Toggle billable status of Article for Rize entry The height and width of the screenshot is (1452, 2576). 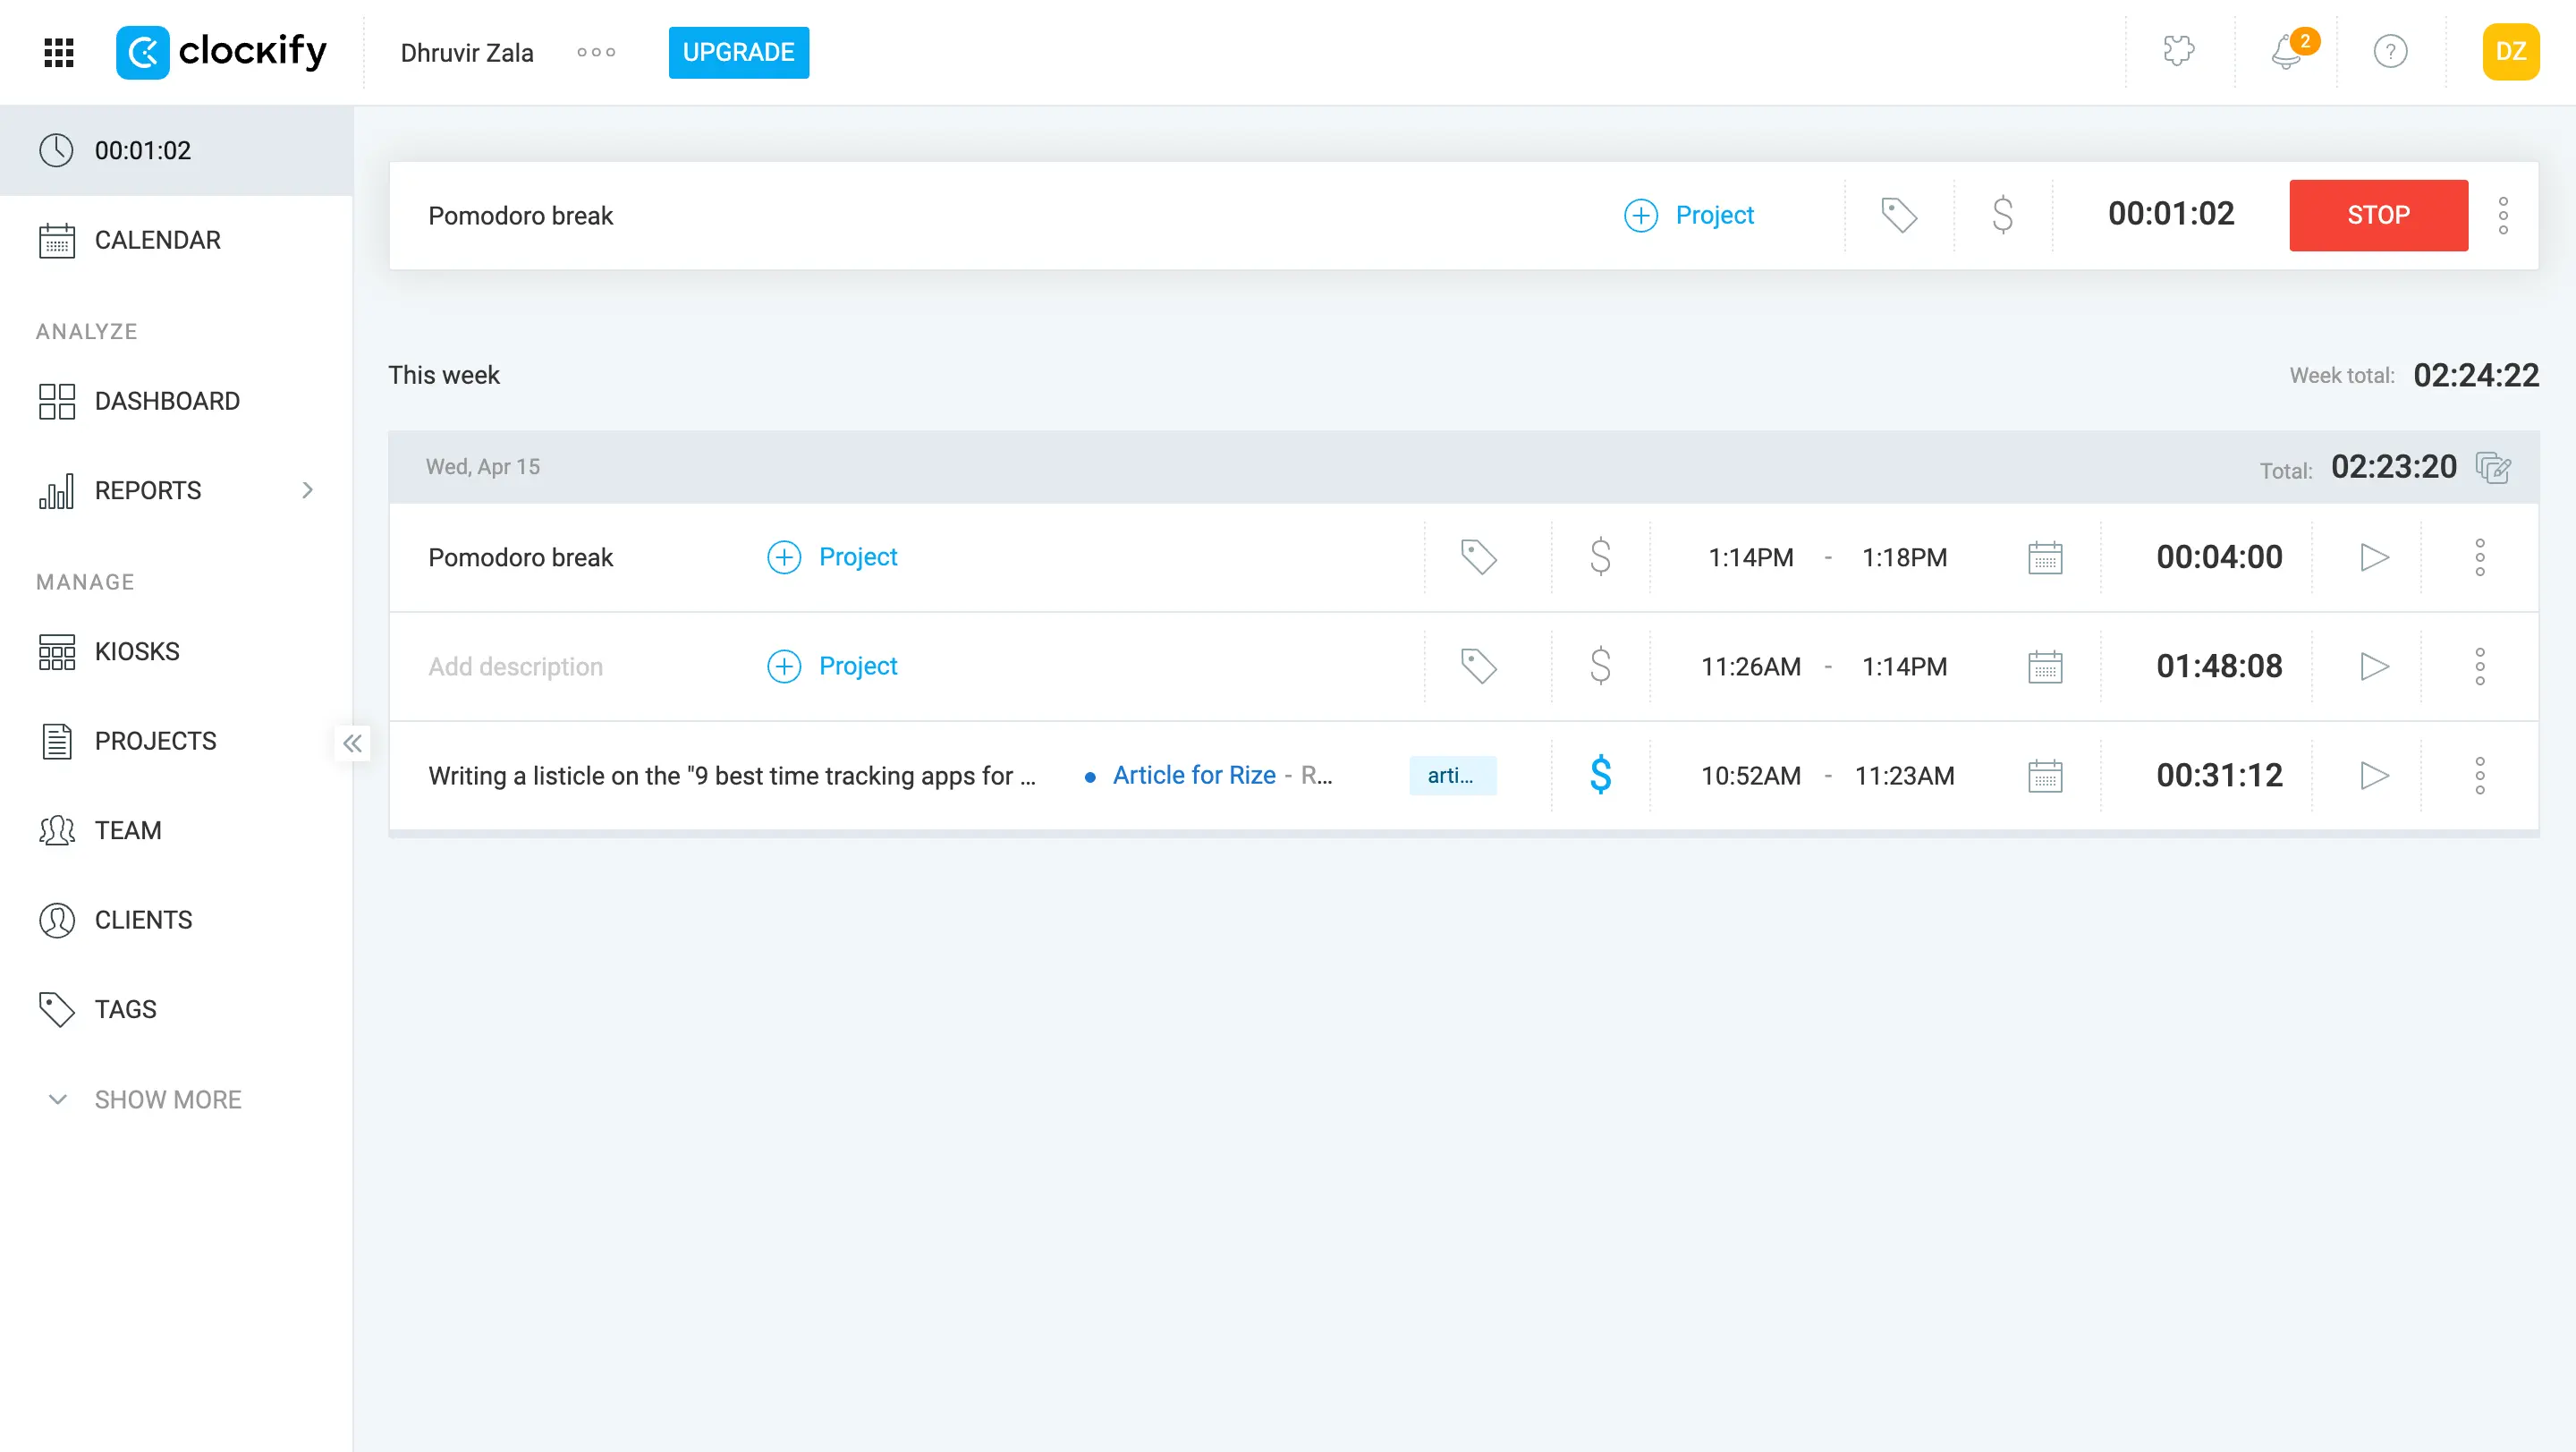coord(1600,776)
